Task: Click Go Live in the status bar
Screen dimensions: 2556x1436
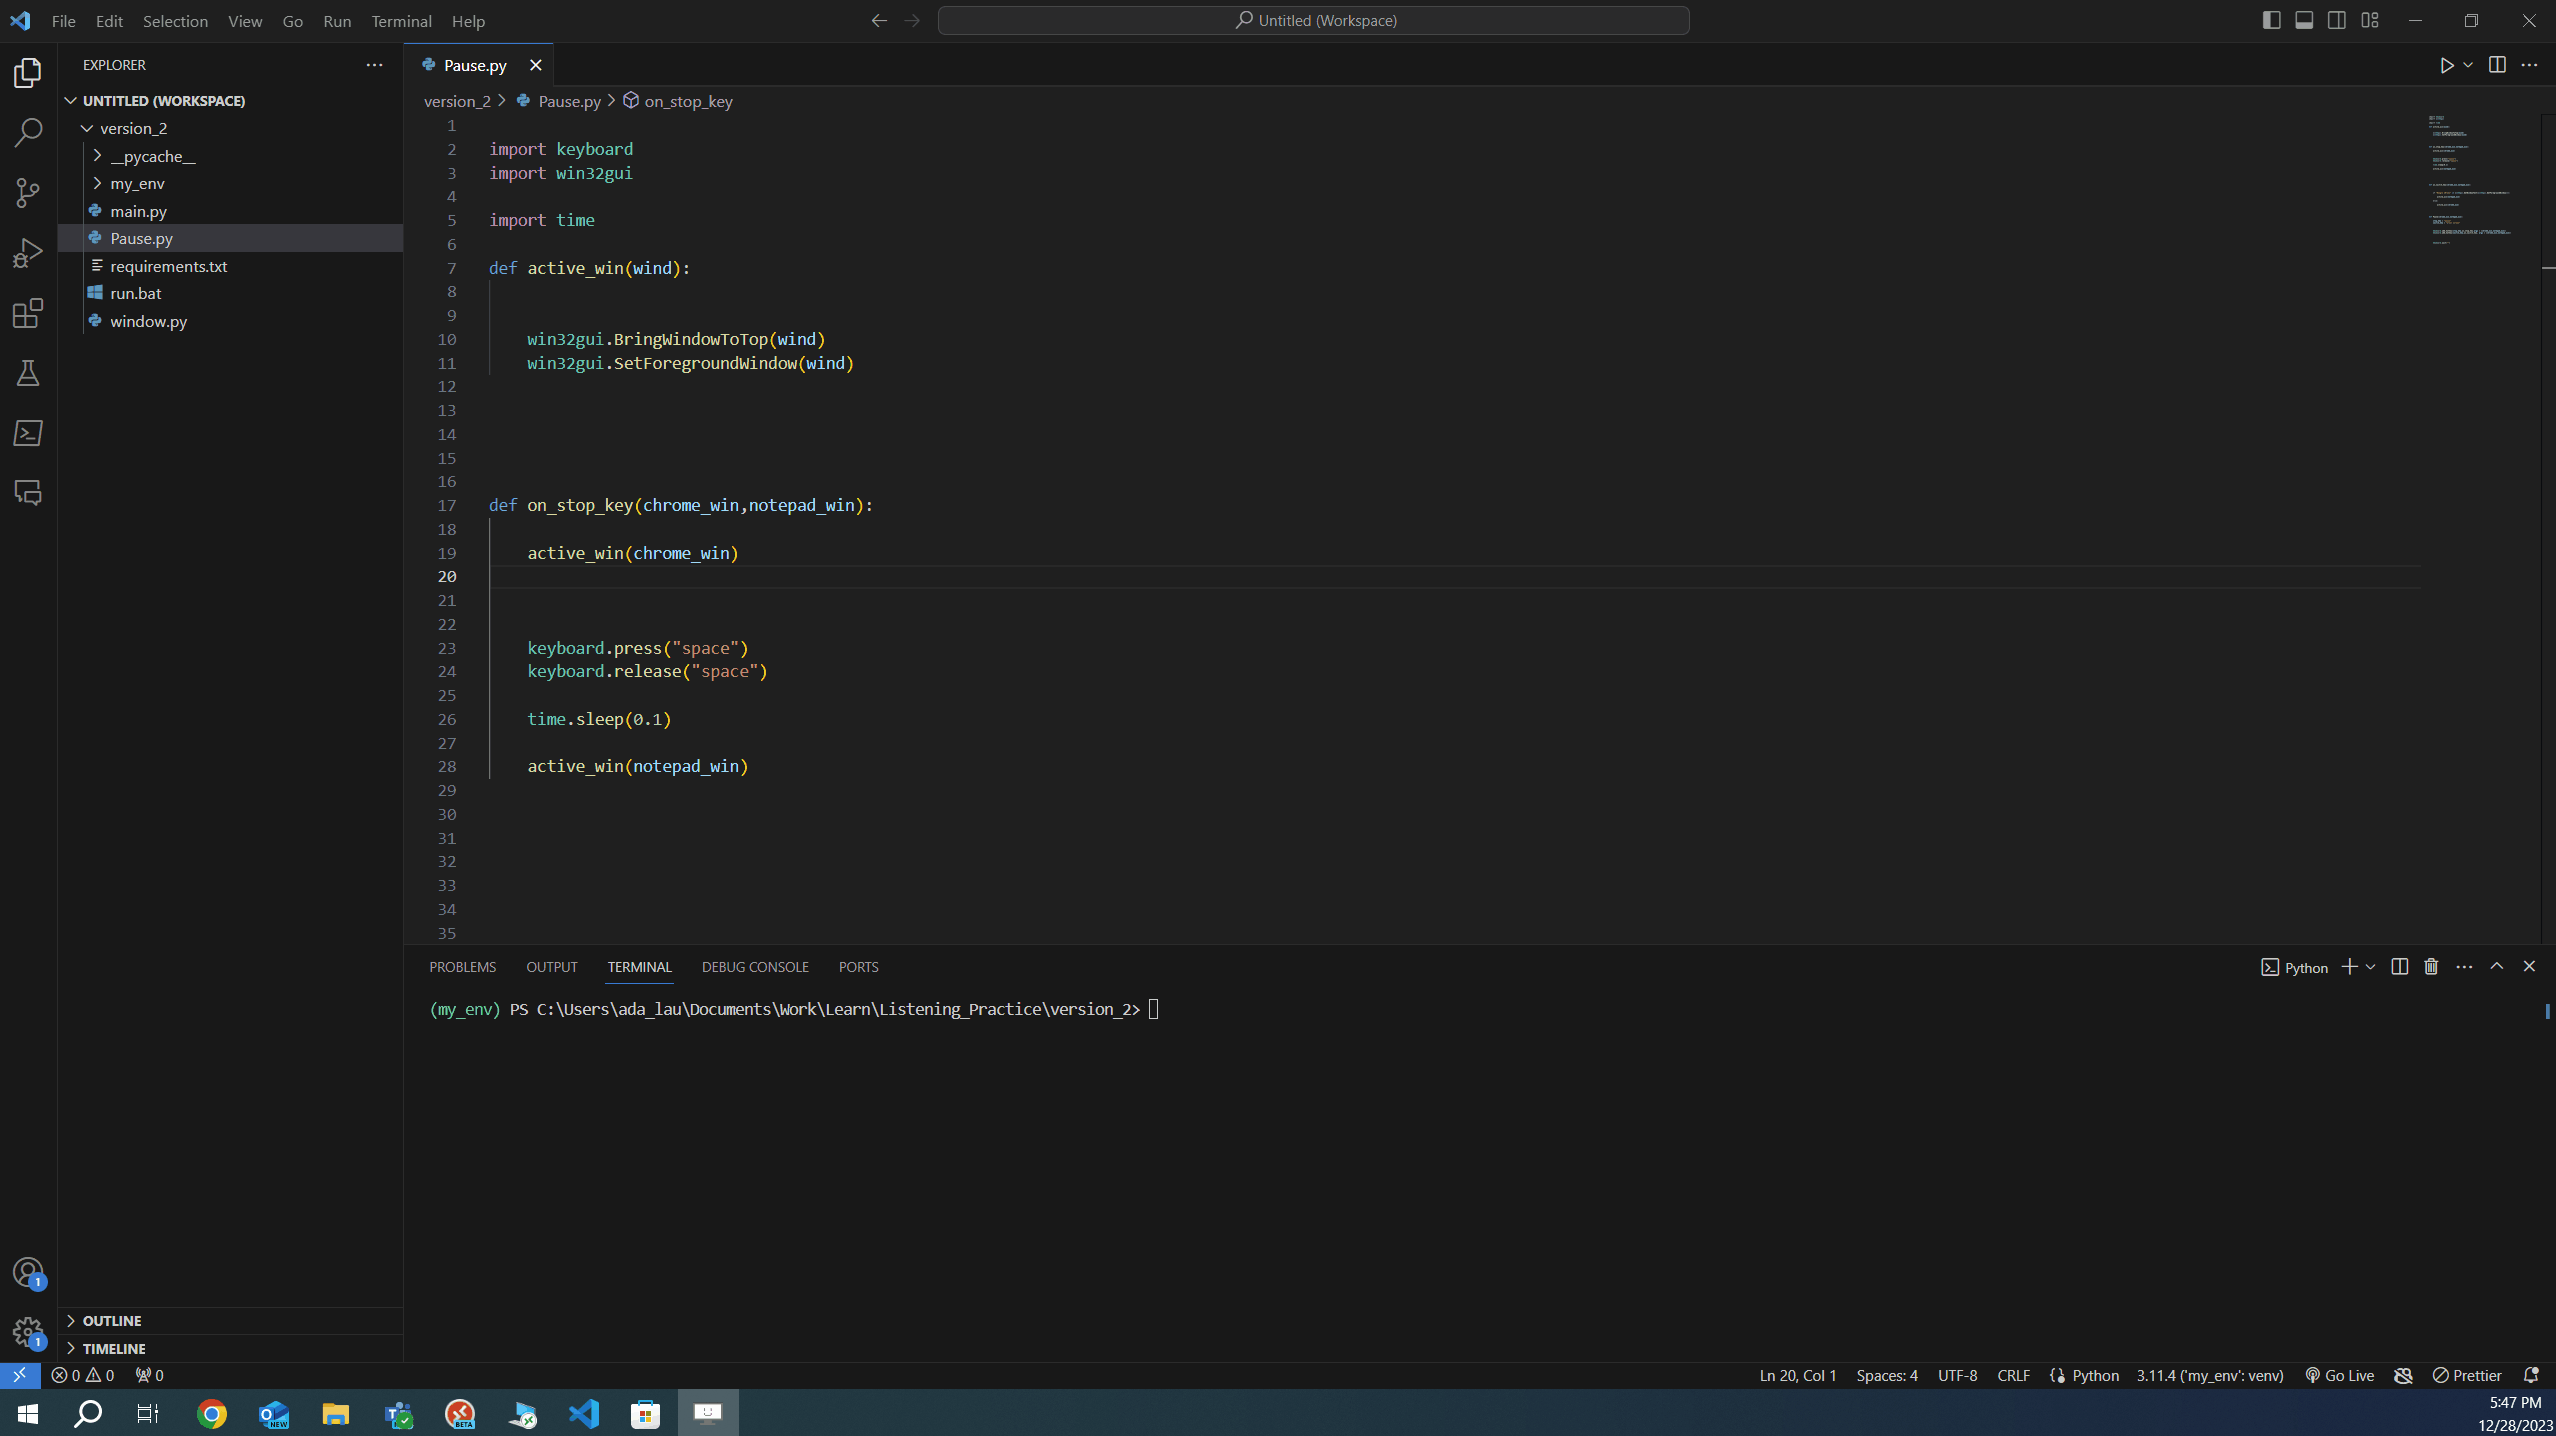Action: [x=2338, y=1375]
